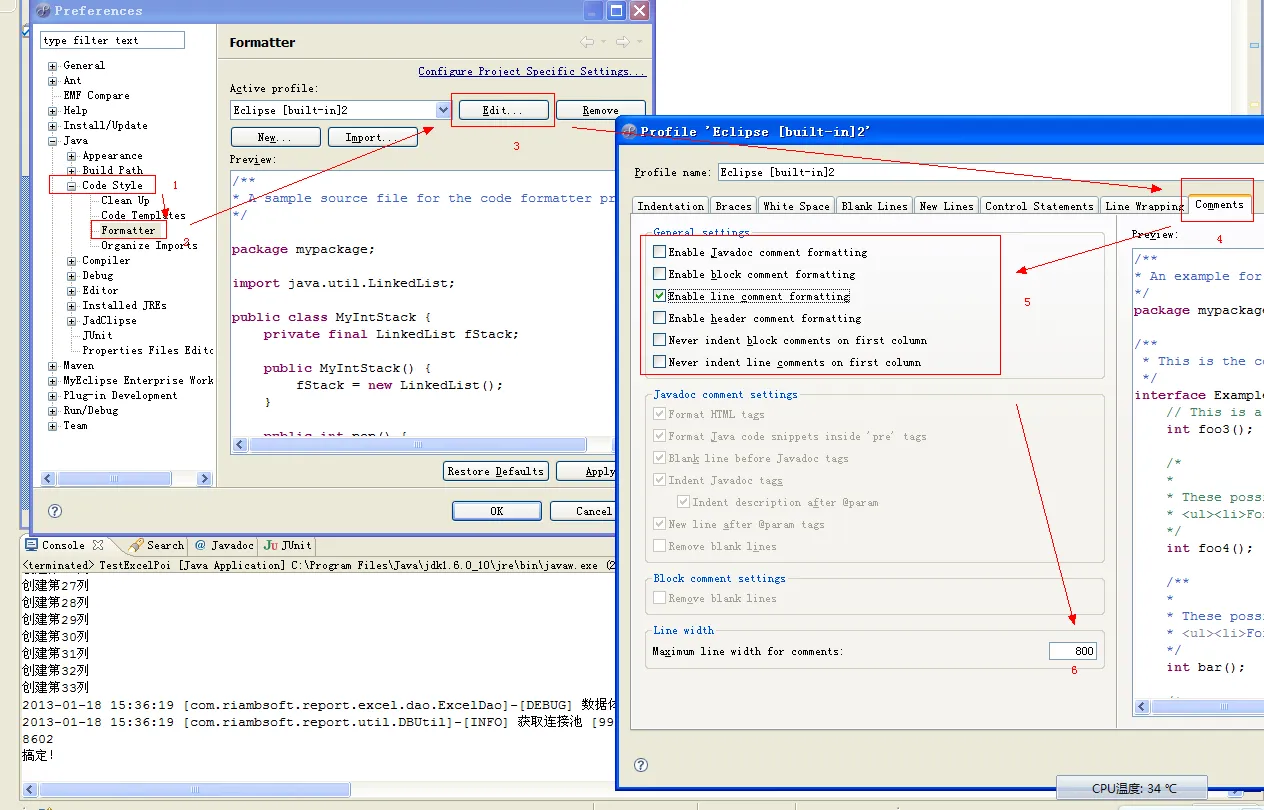This screenshot has width=1264, height=810.
Task: Switch to the Braces tab
Action: 733,206
